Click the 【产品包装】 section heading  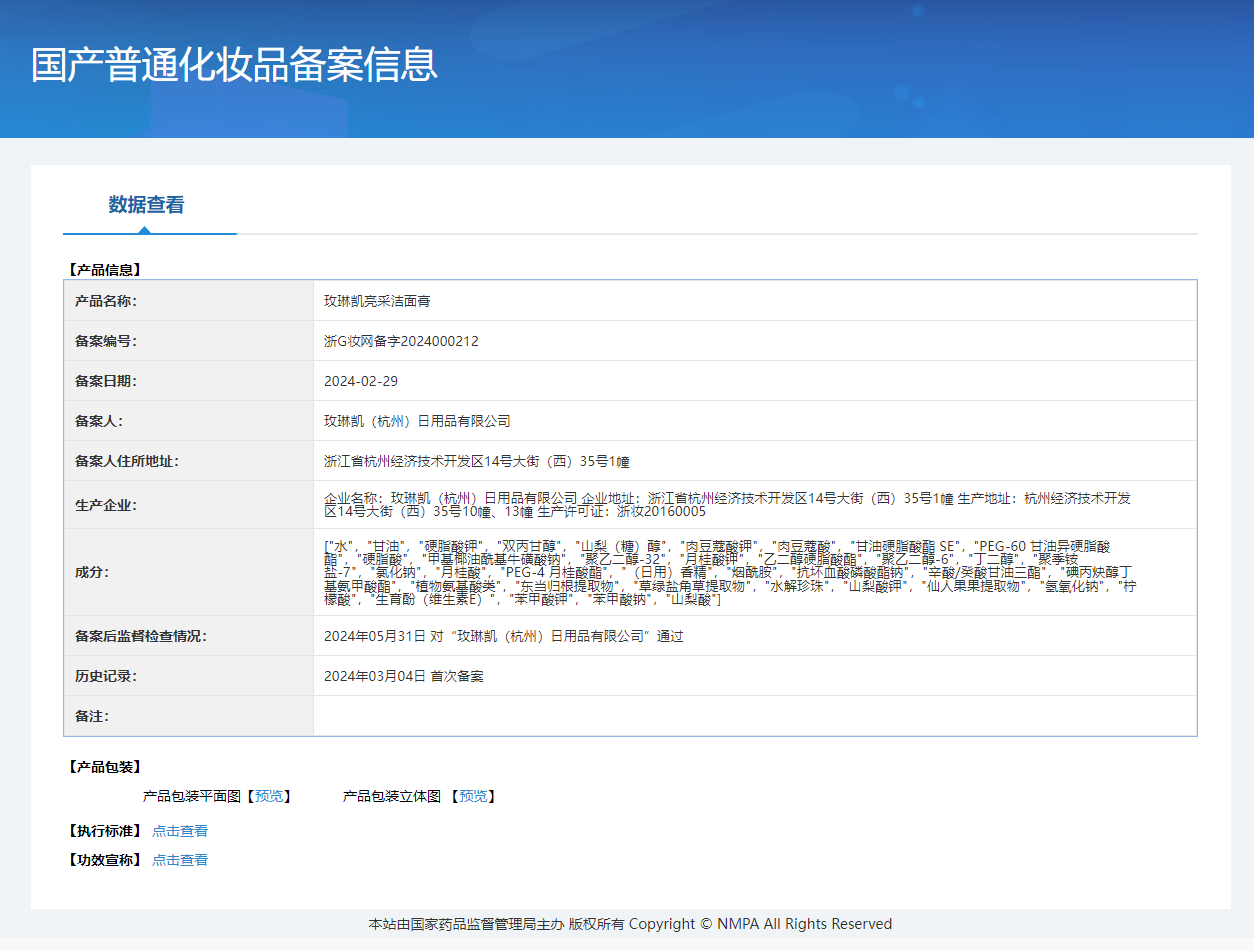point(105,767)
